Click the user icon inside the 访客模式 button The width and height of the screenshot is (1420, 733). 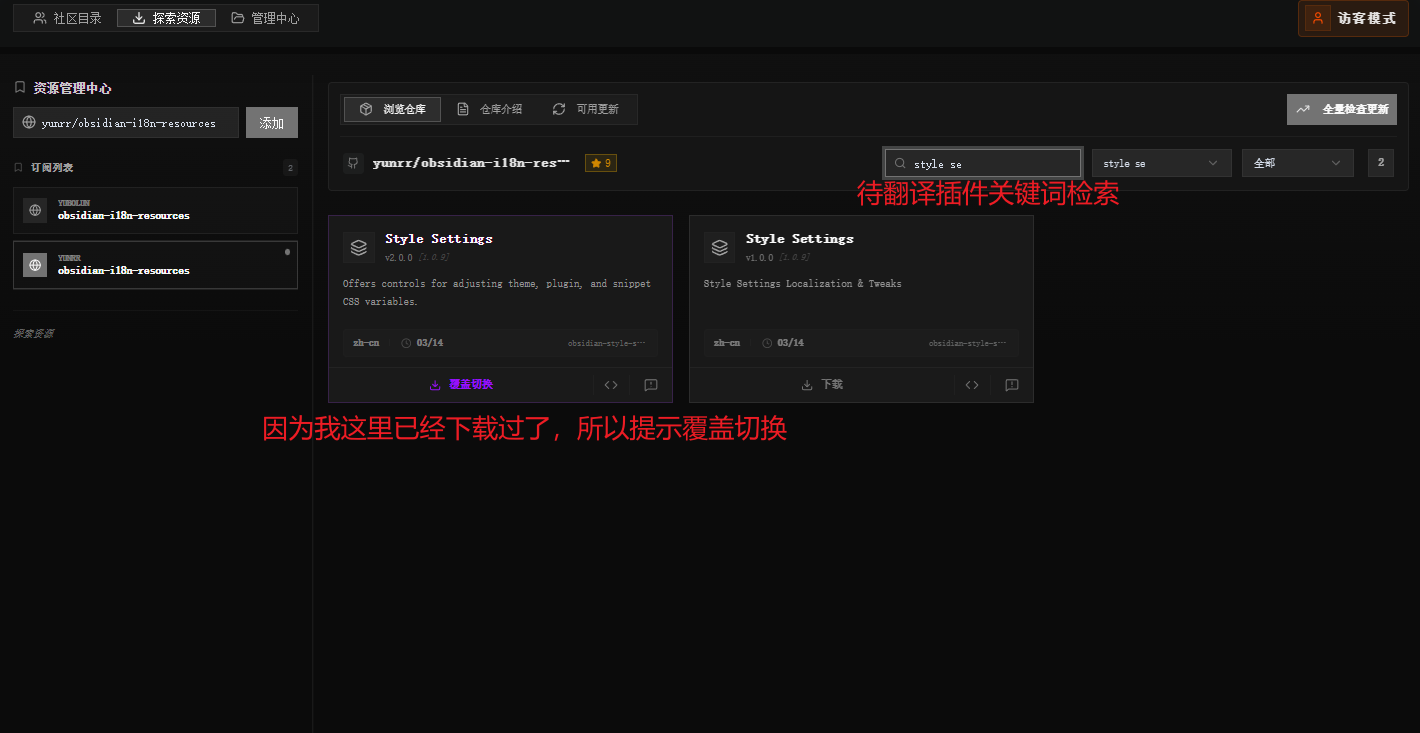tap(1316, 18)
